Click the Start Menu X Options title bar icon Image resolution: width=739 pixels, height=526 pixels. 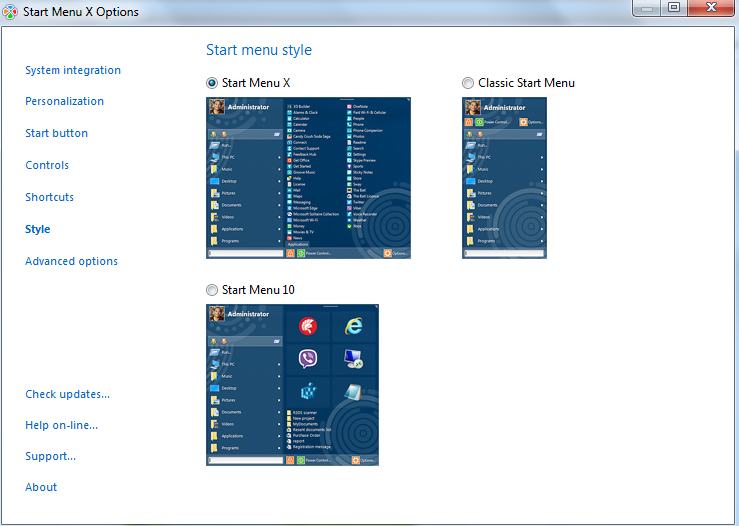(x=11, y=12)
